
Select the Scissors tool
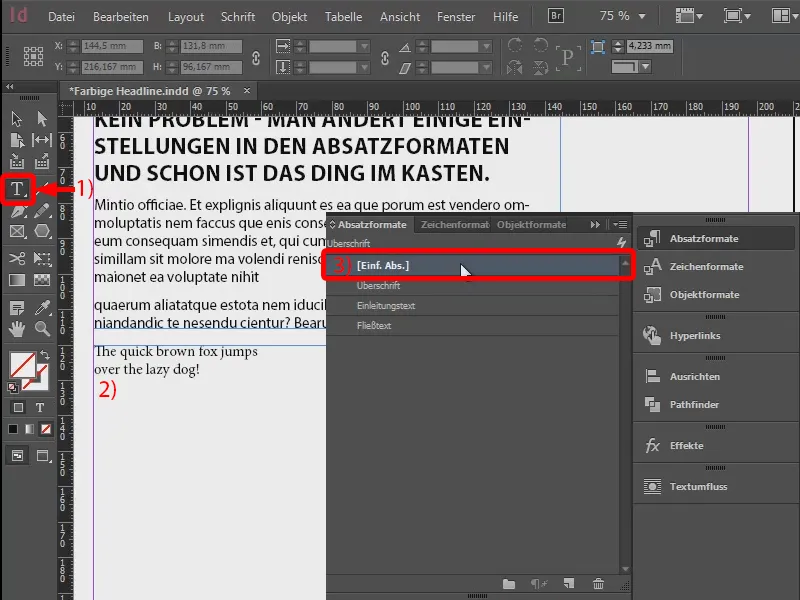point(16,259)
